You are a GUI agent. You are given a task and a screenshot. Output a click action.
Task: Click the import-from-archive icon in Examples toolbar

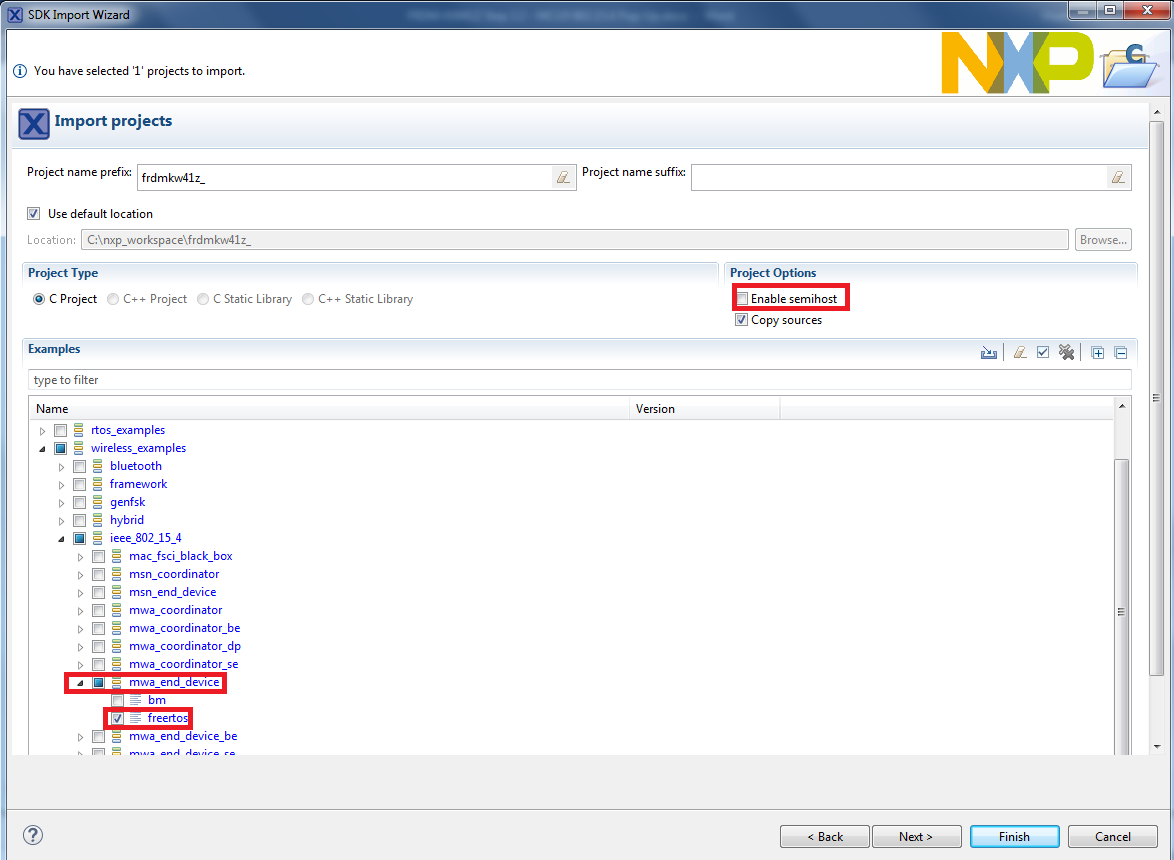(989, 352)
